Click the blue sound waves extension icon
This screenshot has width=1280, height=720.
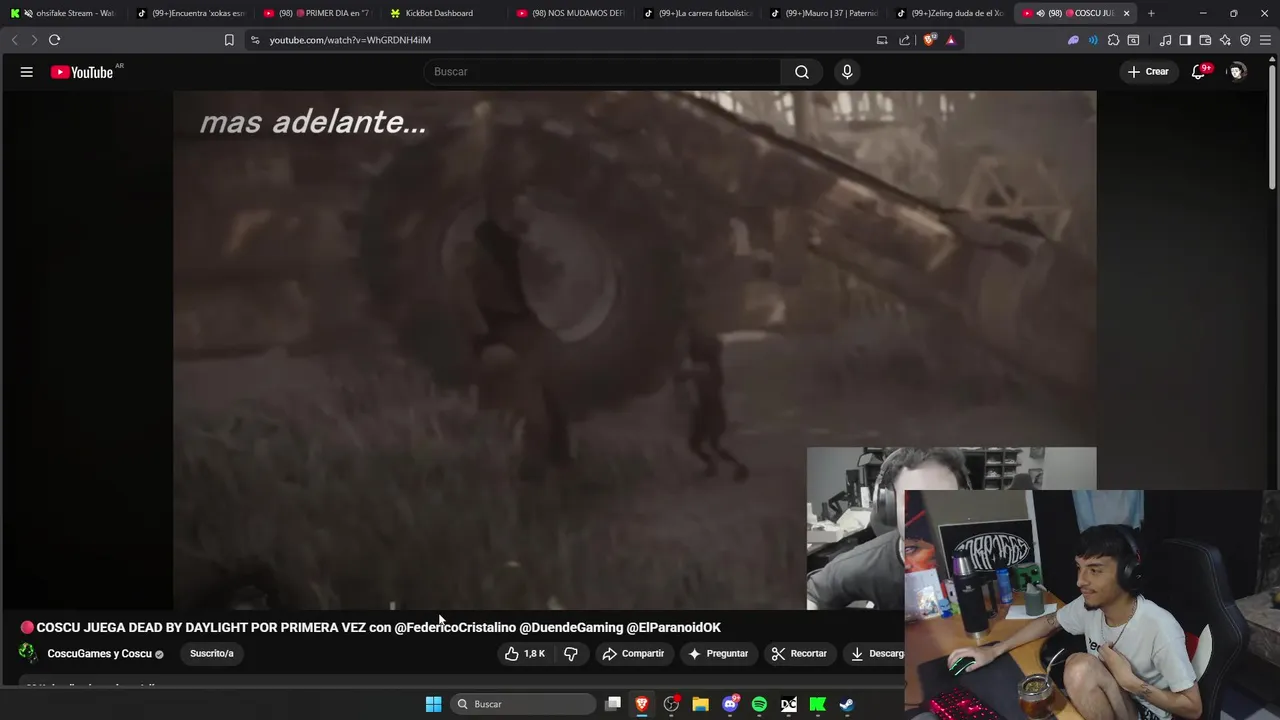click(1093, 40)
